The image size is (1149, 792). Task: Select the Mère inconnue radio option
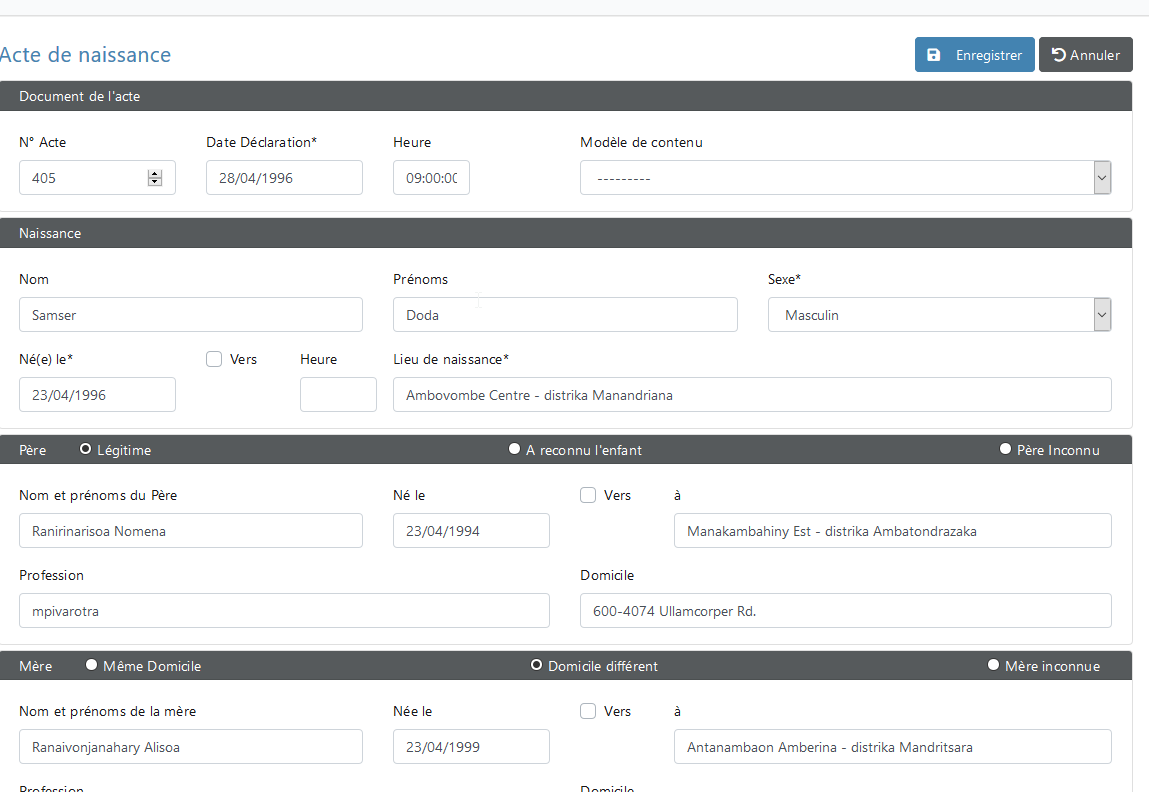(x=994, y=665)
